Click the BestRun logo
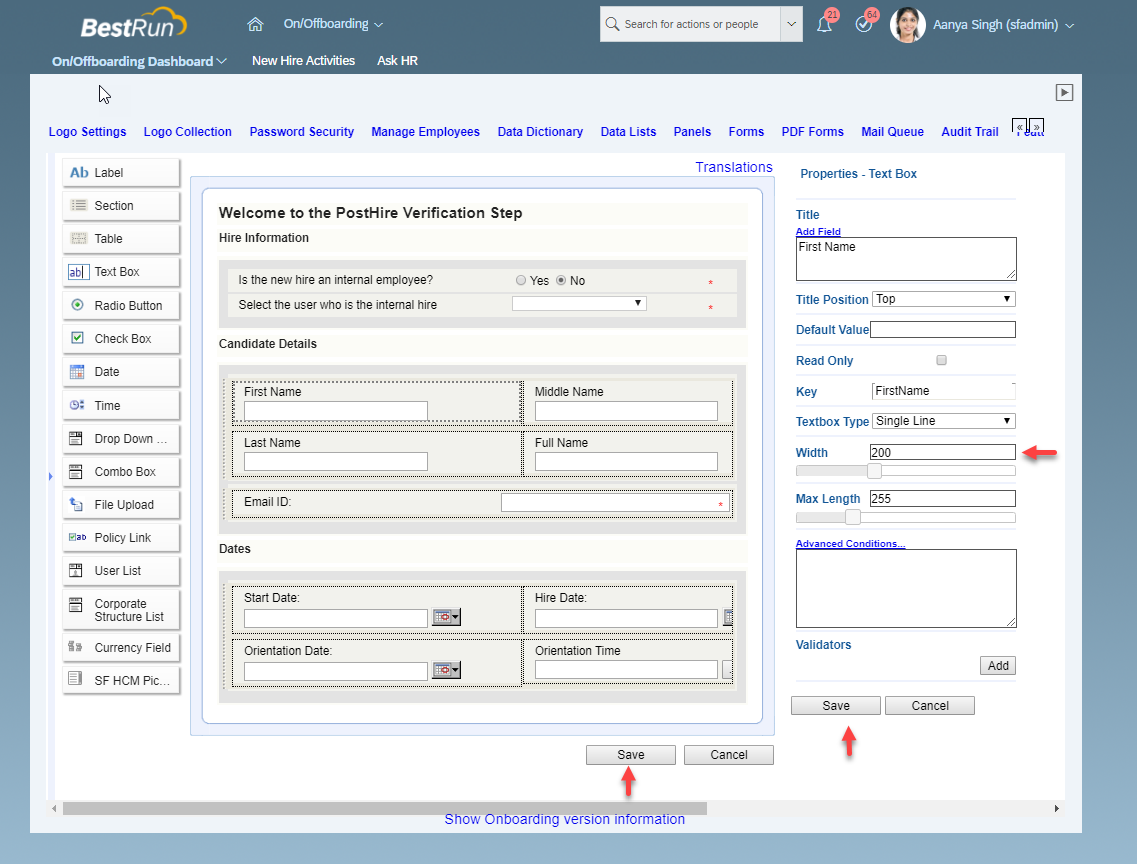 pos(133,24)
